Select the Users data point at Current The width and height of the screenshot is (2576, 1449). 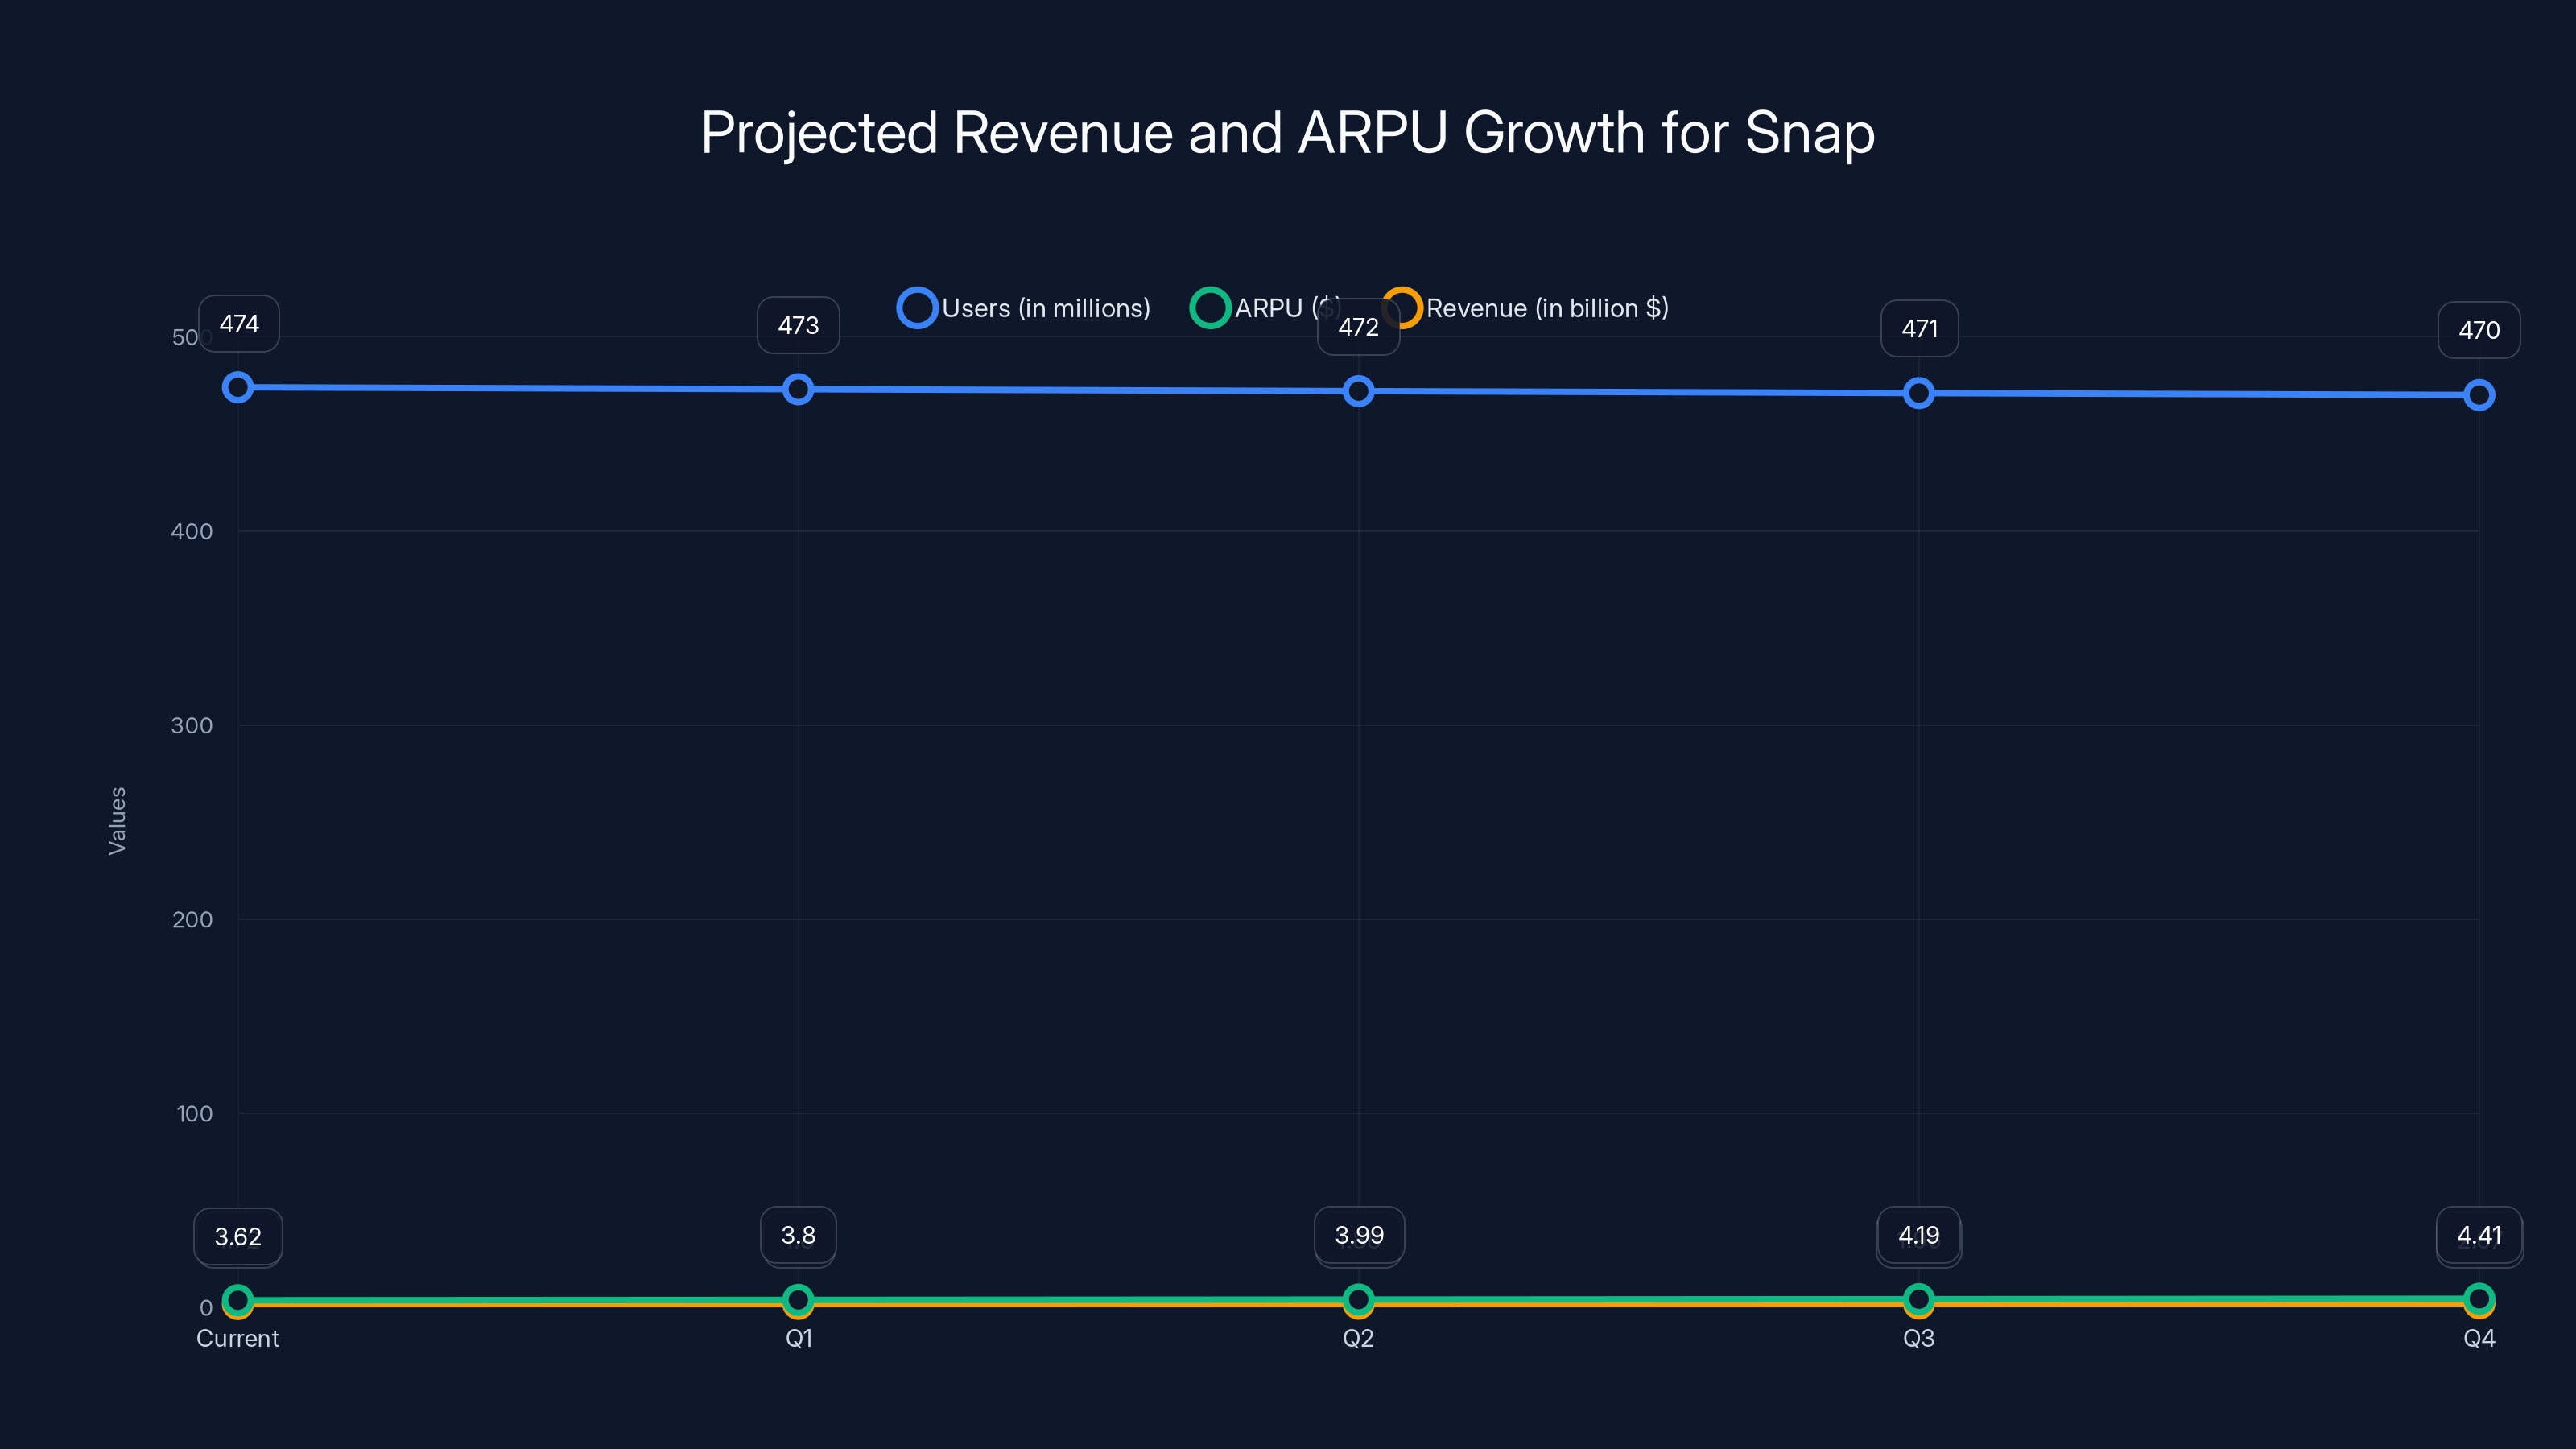(x=238, y=387)
